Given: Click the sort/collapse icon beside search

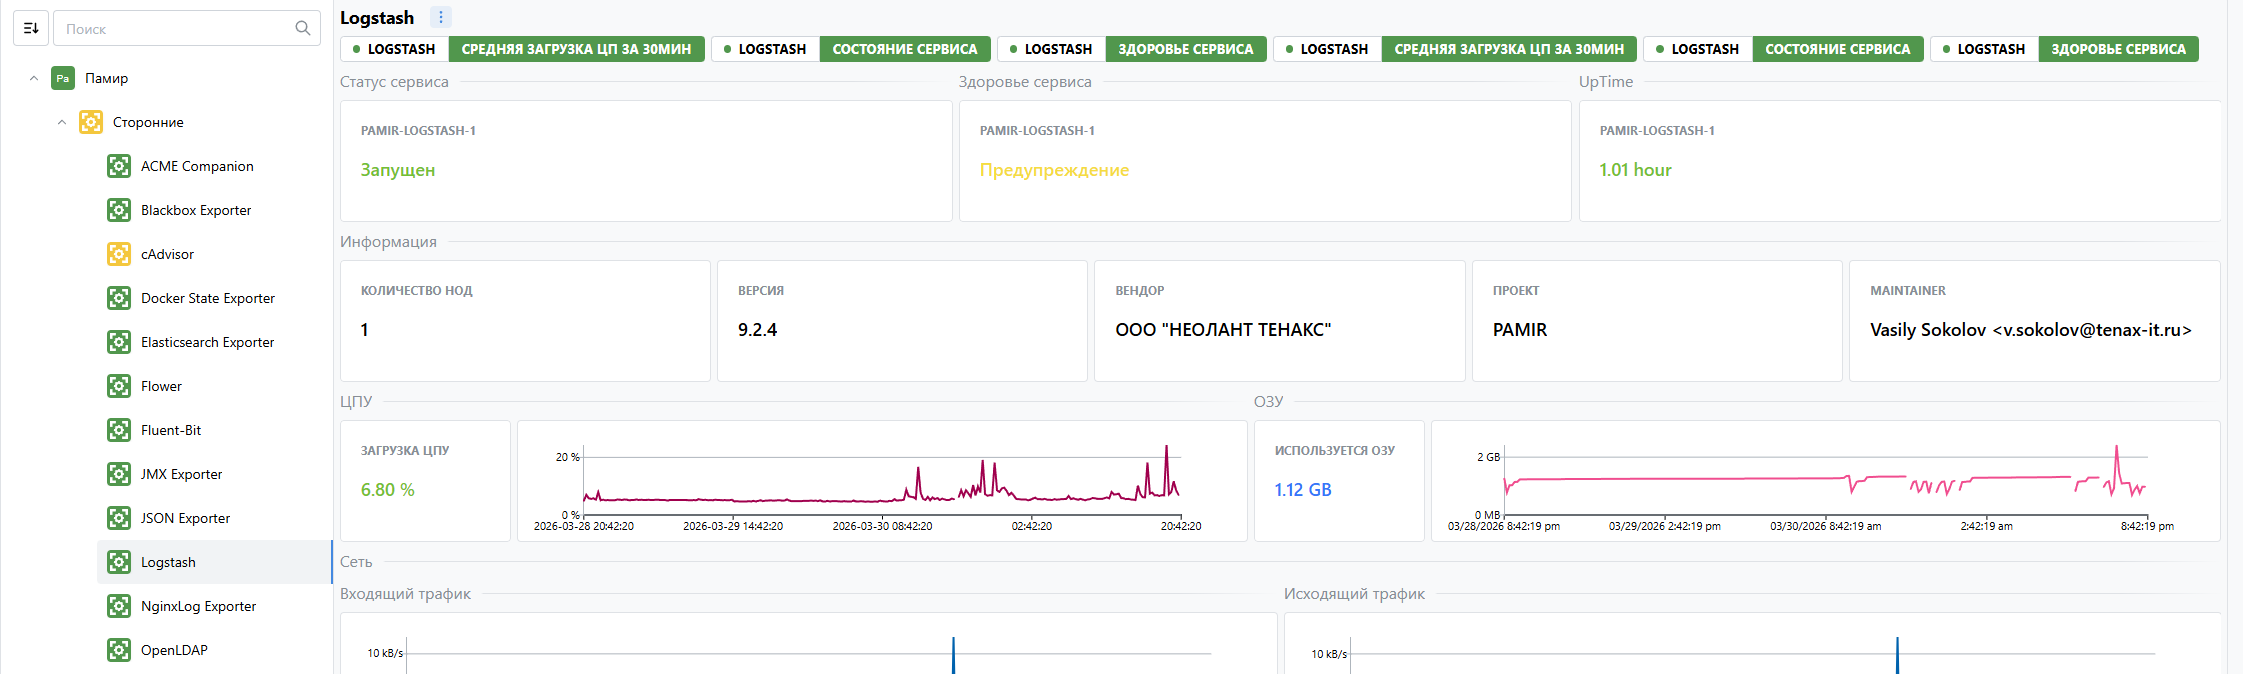Looking at the screenshot, I should coord(31,28).
